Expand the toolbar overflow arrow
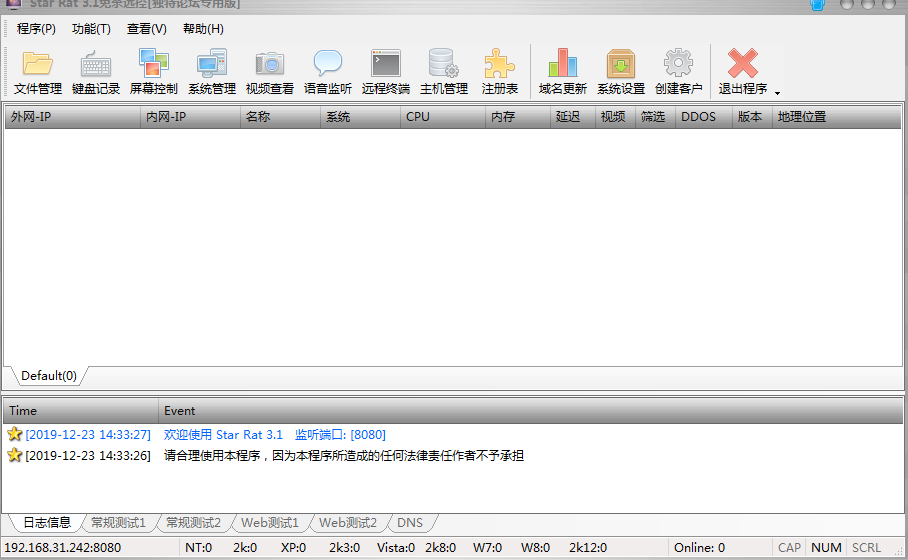Screen dimensions: 908x560 [x=777, y=93]
